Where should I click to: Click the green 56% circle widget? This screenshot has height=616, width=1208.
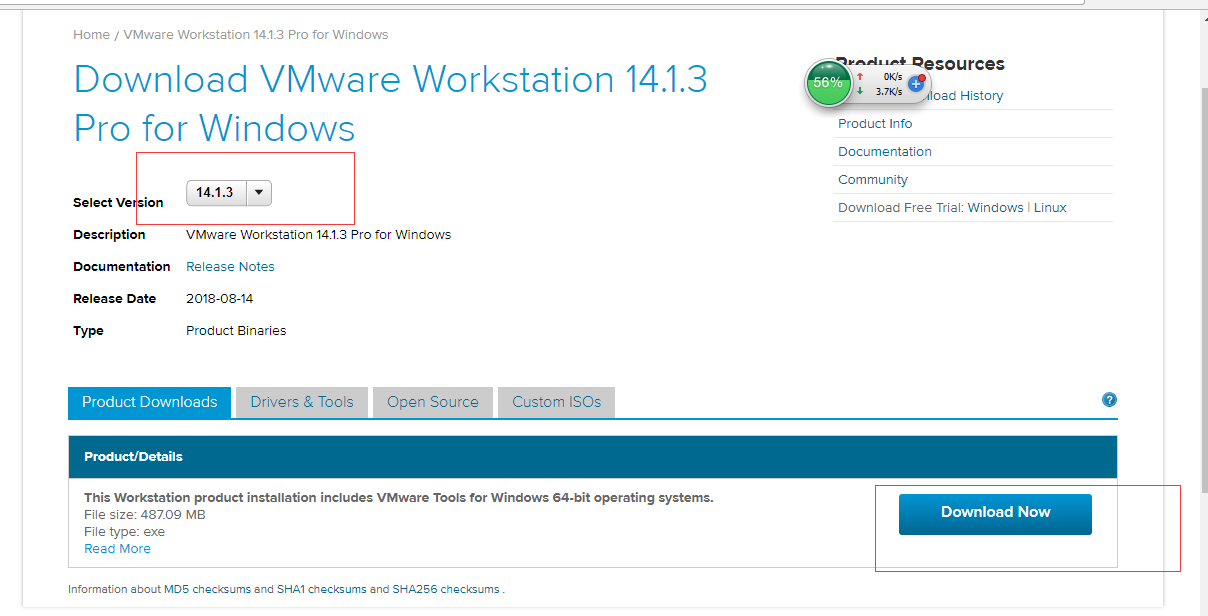point(828,83)
